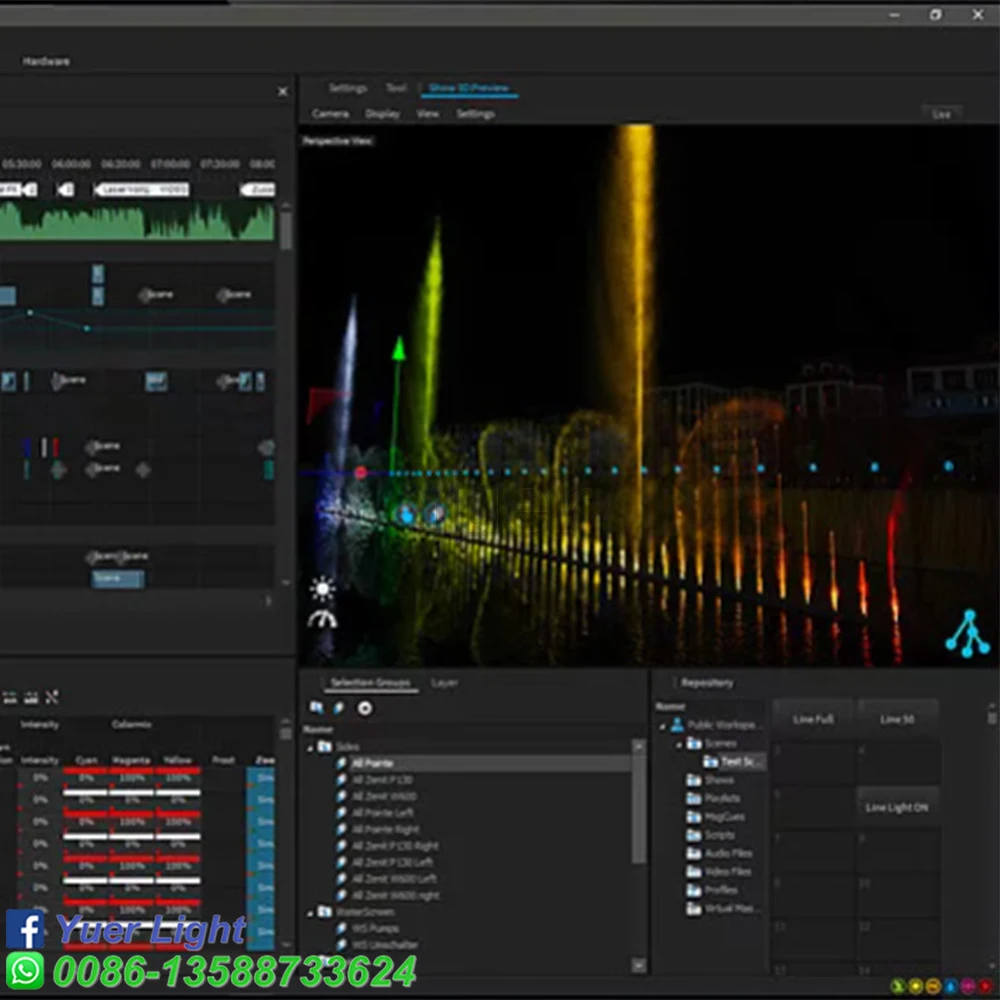The height and width of the screenshot is (1000, 1000).
Task: Click first icon in Selection Groups toolbar
Action: [x=316, y=708]
